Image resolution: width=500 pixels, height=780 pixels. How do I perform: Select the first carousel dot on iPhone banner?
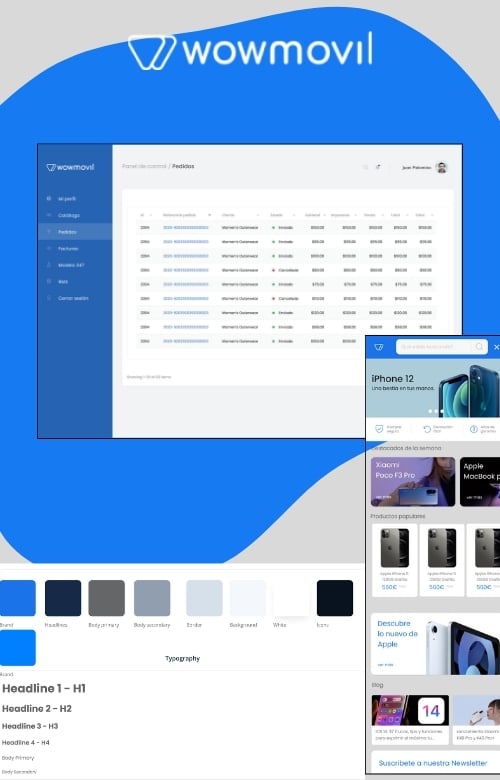tap(430, 411)
